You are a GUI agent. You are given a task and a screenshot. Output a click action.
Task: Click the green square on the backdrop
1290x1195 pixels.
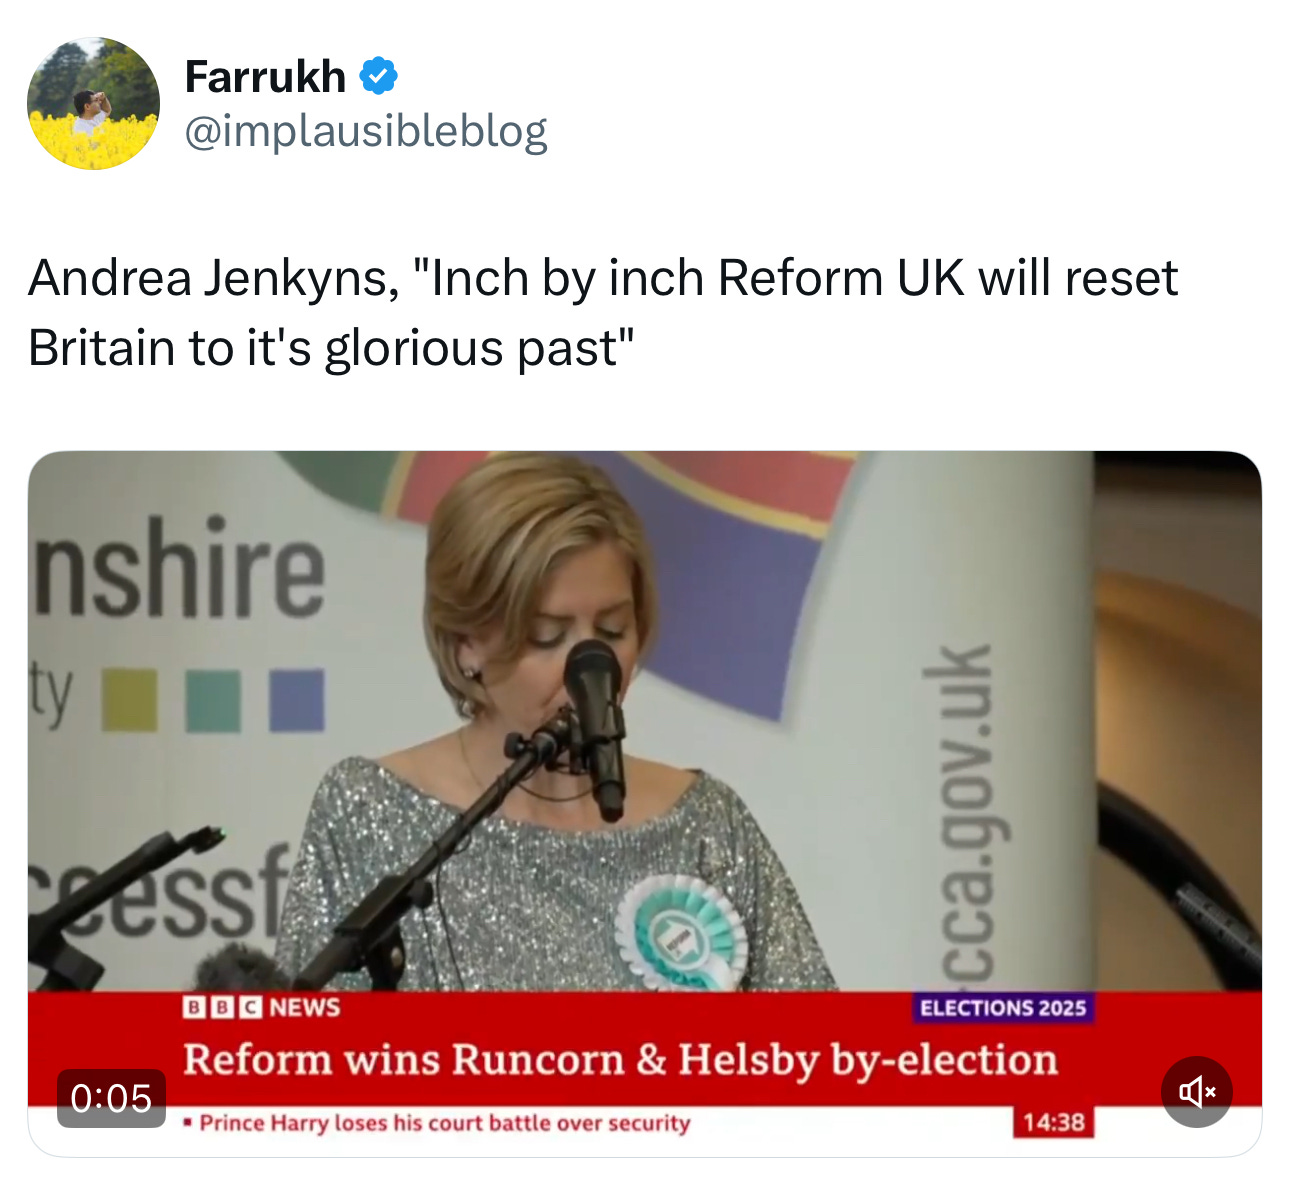[x=213, y=701]
